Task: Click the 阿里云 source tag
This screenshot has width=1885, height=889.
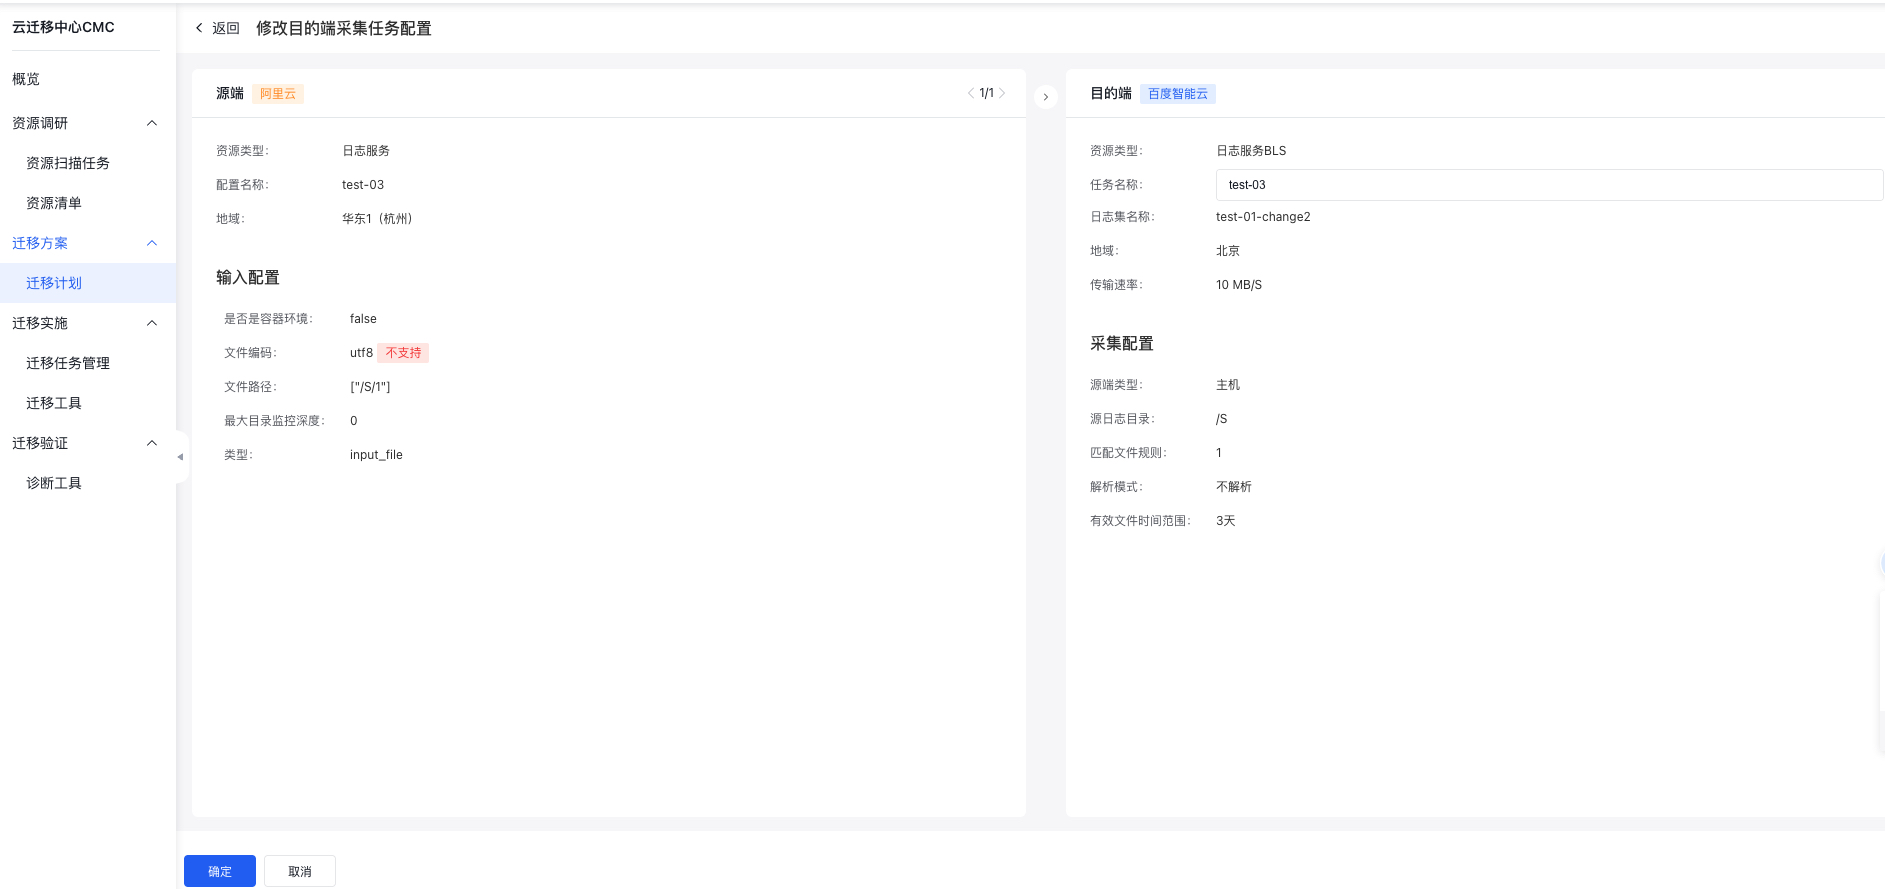Action: [x=278, y=94]
